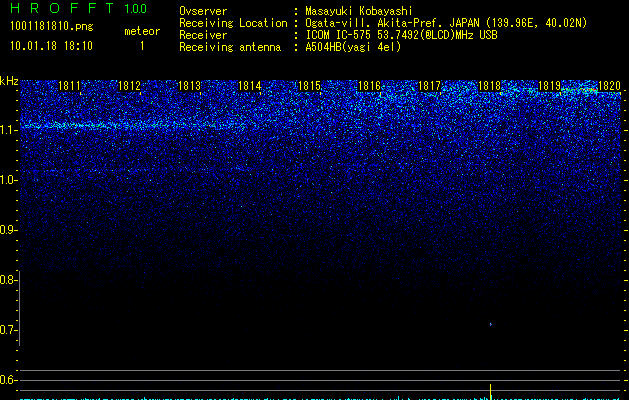
Task: Click the observer name Masayuki Kobayashi
Action: tap(359, 11)
